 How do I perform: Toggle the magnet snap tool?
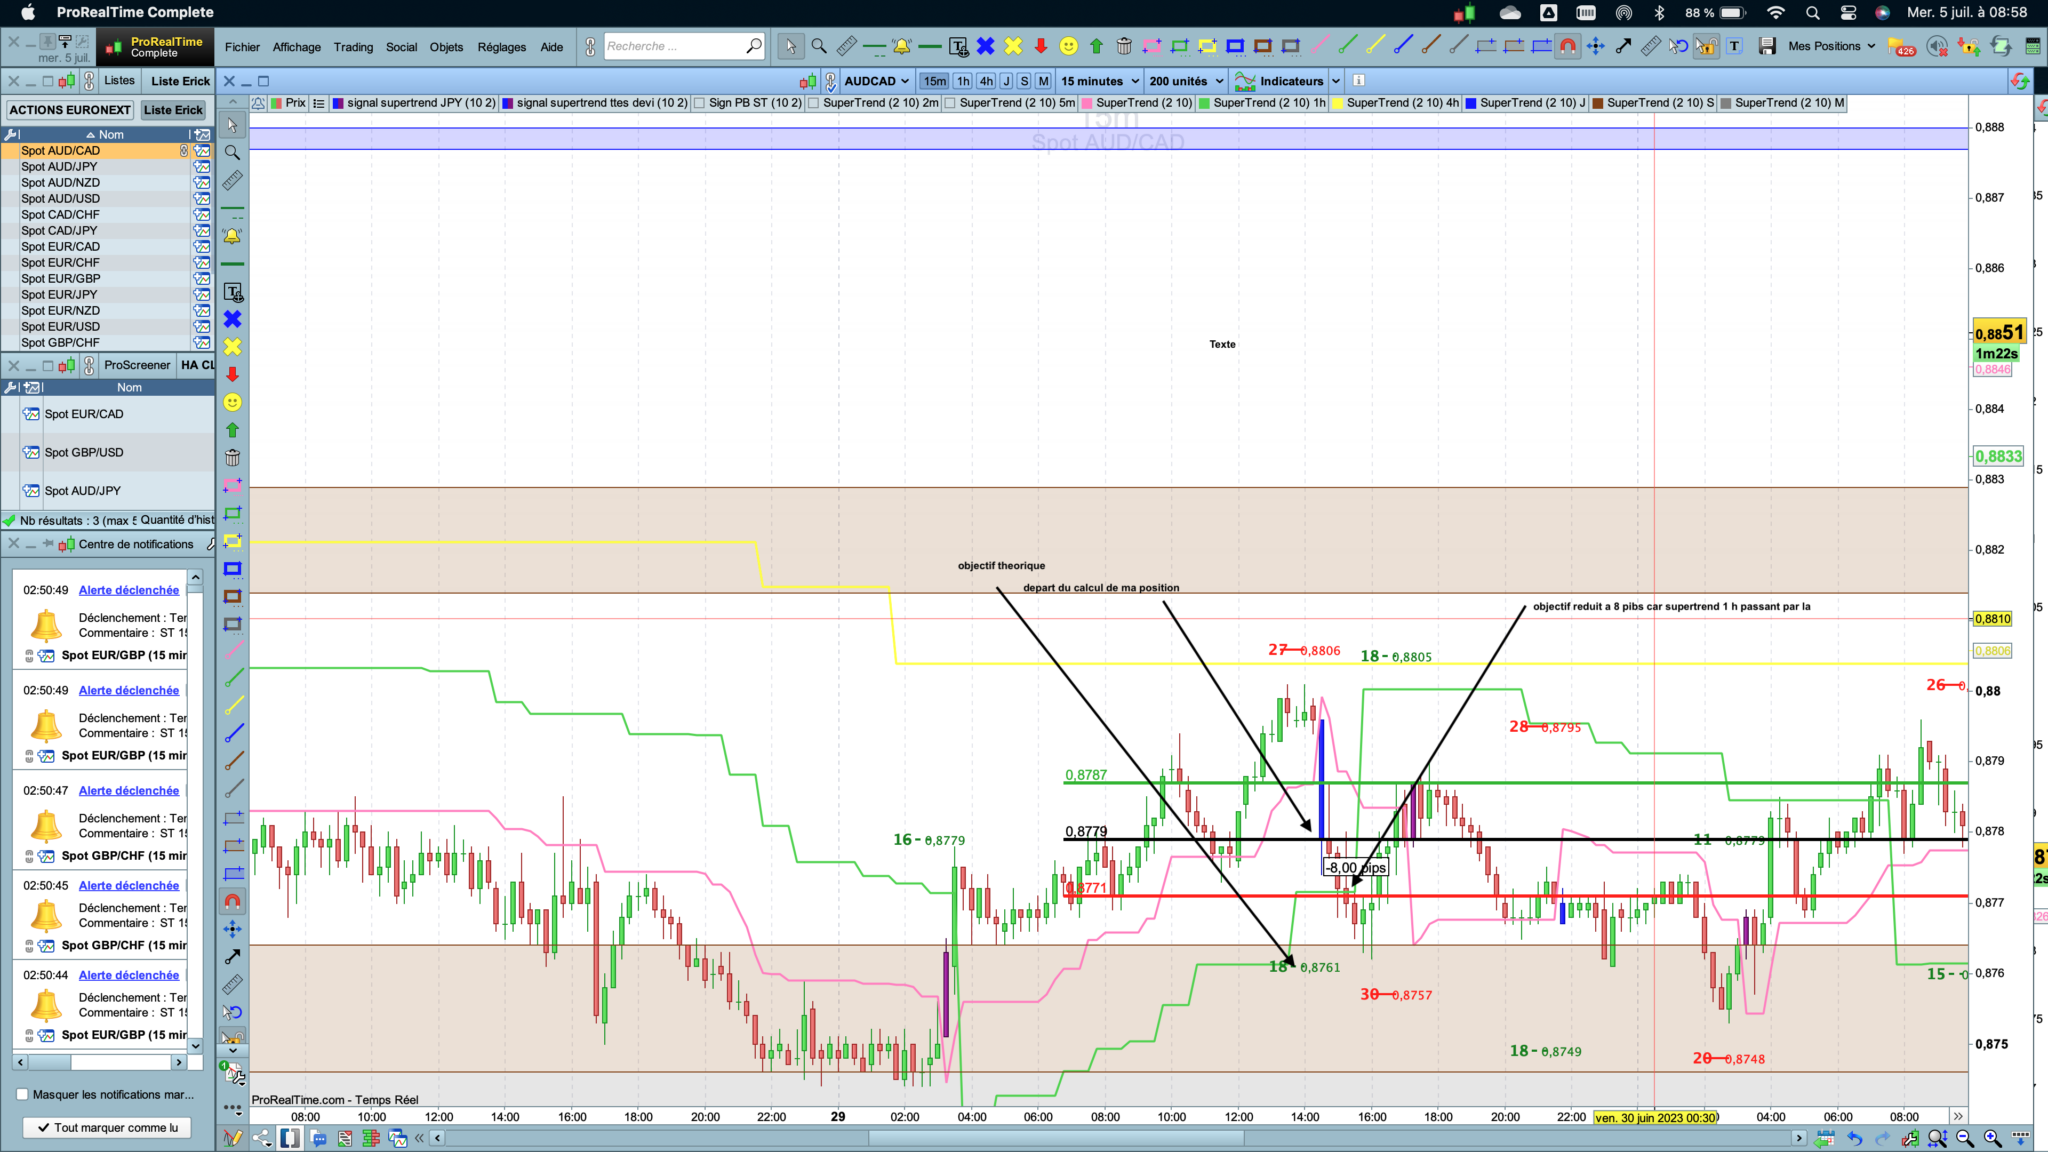[1568, 46]
